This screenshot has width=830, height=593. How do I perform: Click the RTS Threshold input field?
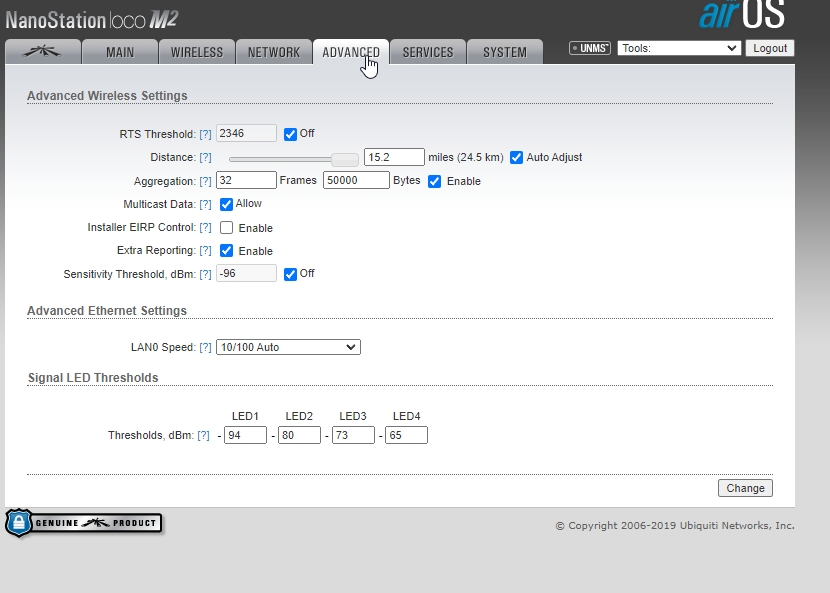coord(246,133)
